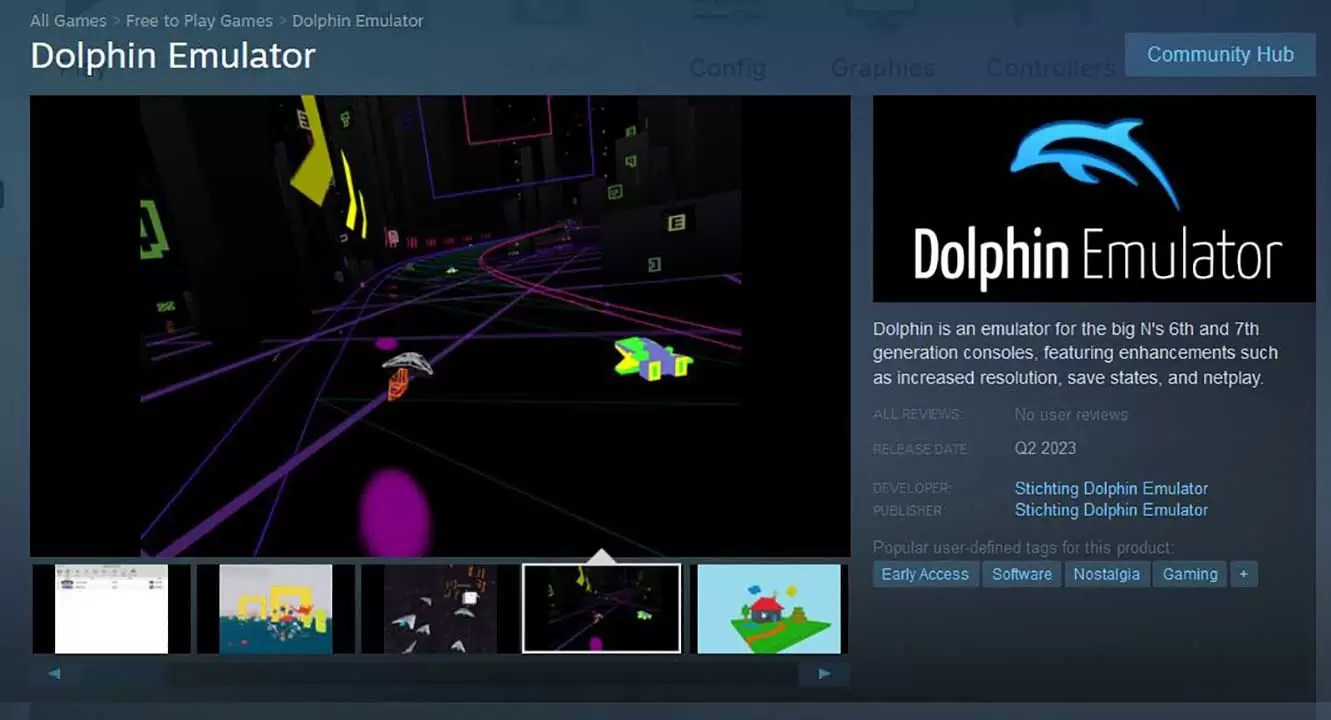The width and height of the screenshot is (1331, 720).
Task: Select the Software tag
Action: (x=1022, y=574)
